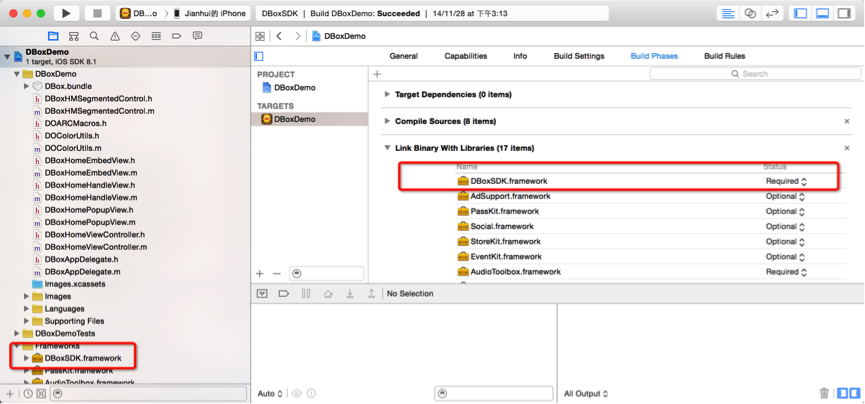Viewport: 865px width, 404px height.
Task: Open the Debug navigator icon
Action: (x=156, y=36)
